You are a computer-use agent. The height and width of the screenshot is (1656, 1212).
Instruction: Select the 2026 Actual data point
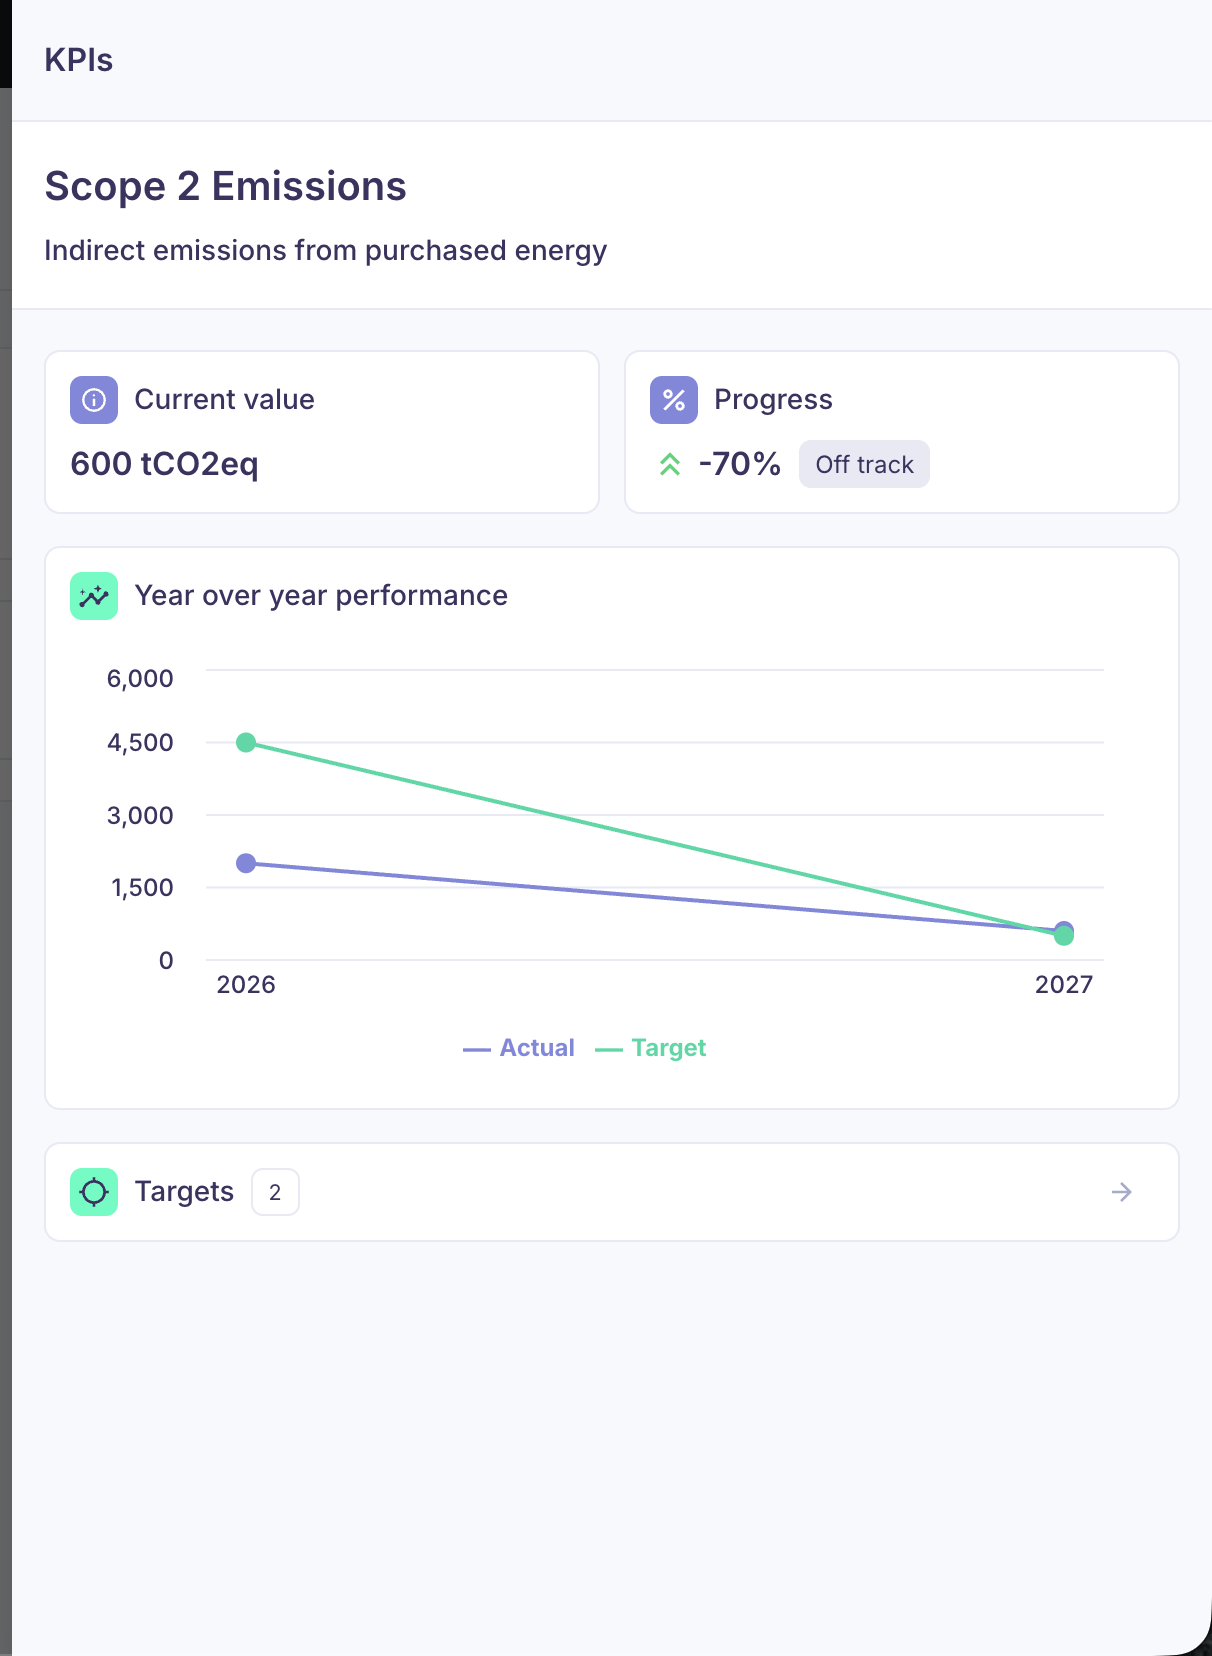click(246, 863)
